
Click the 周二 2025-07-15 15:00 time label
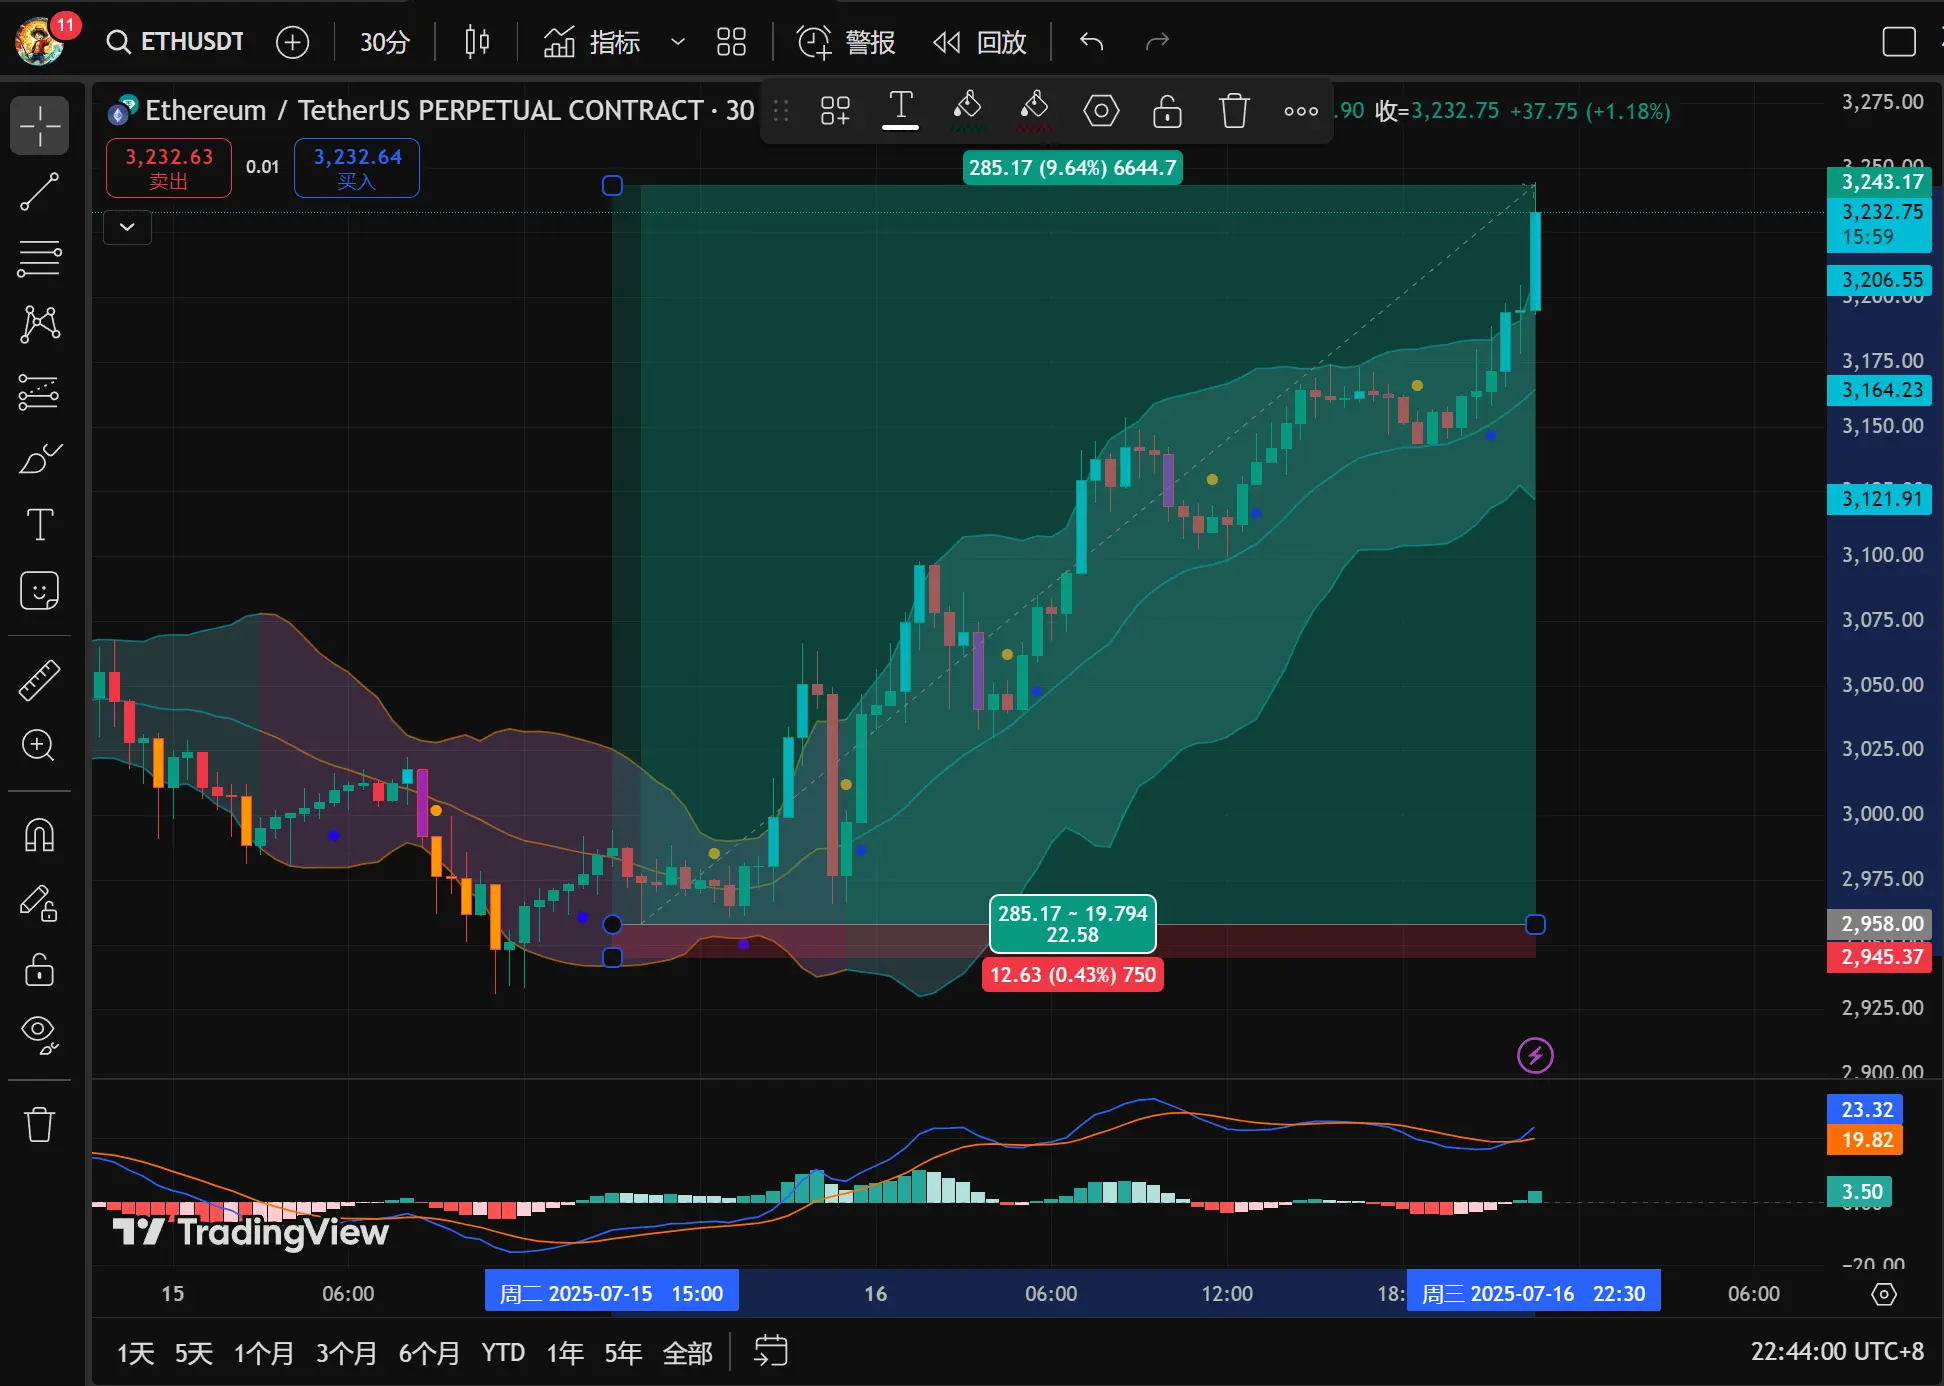tap(612, 1293)
